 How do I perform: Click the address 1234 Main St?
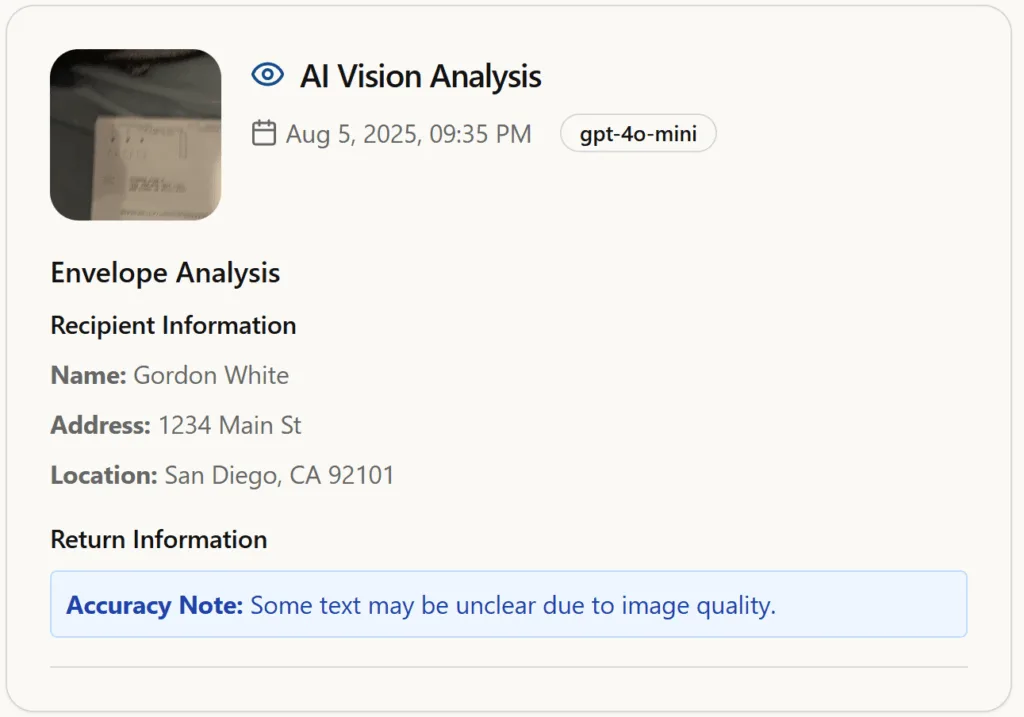coord(230,425)
